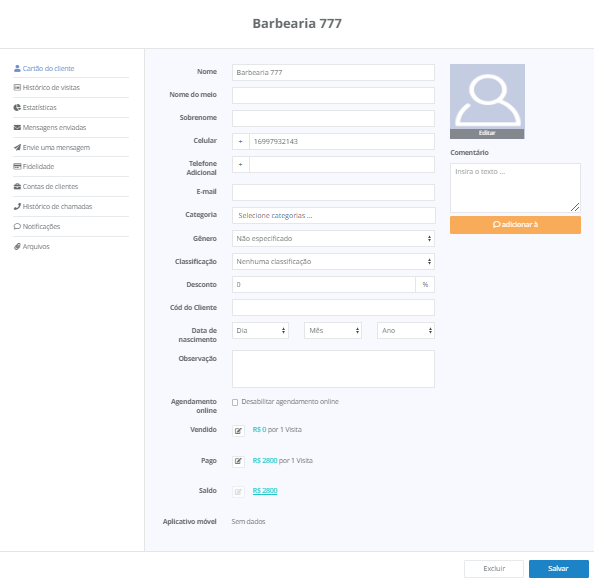Click the Histórico de chamadas phone icon
Screen dimensions: 594x584
click(17, 206)
